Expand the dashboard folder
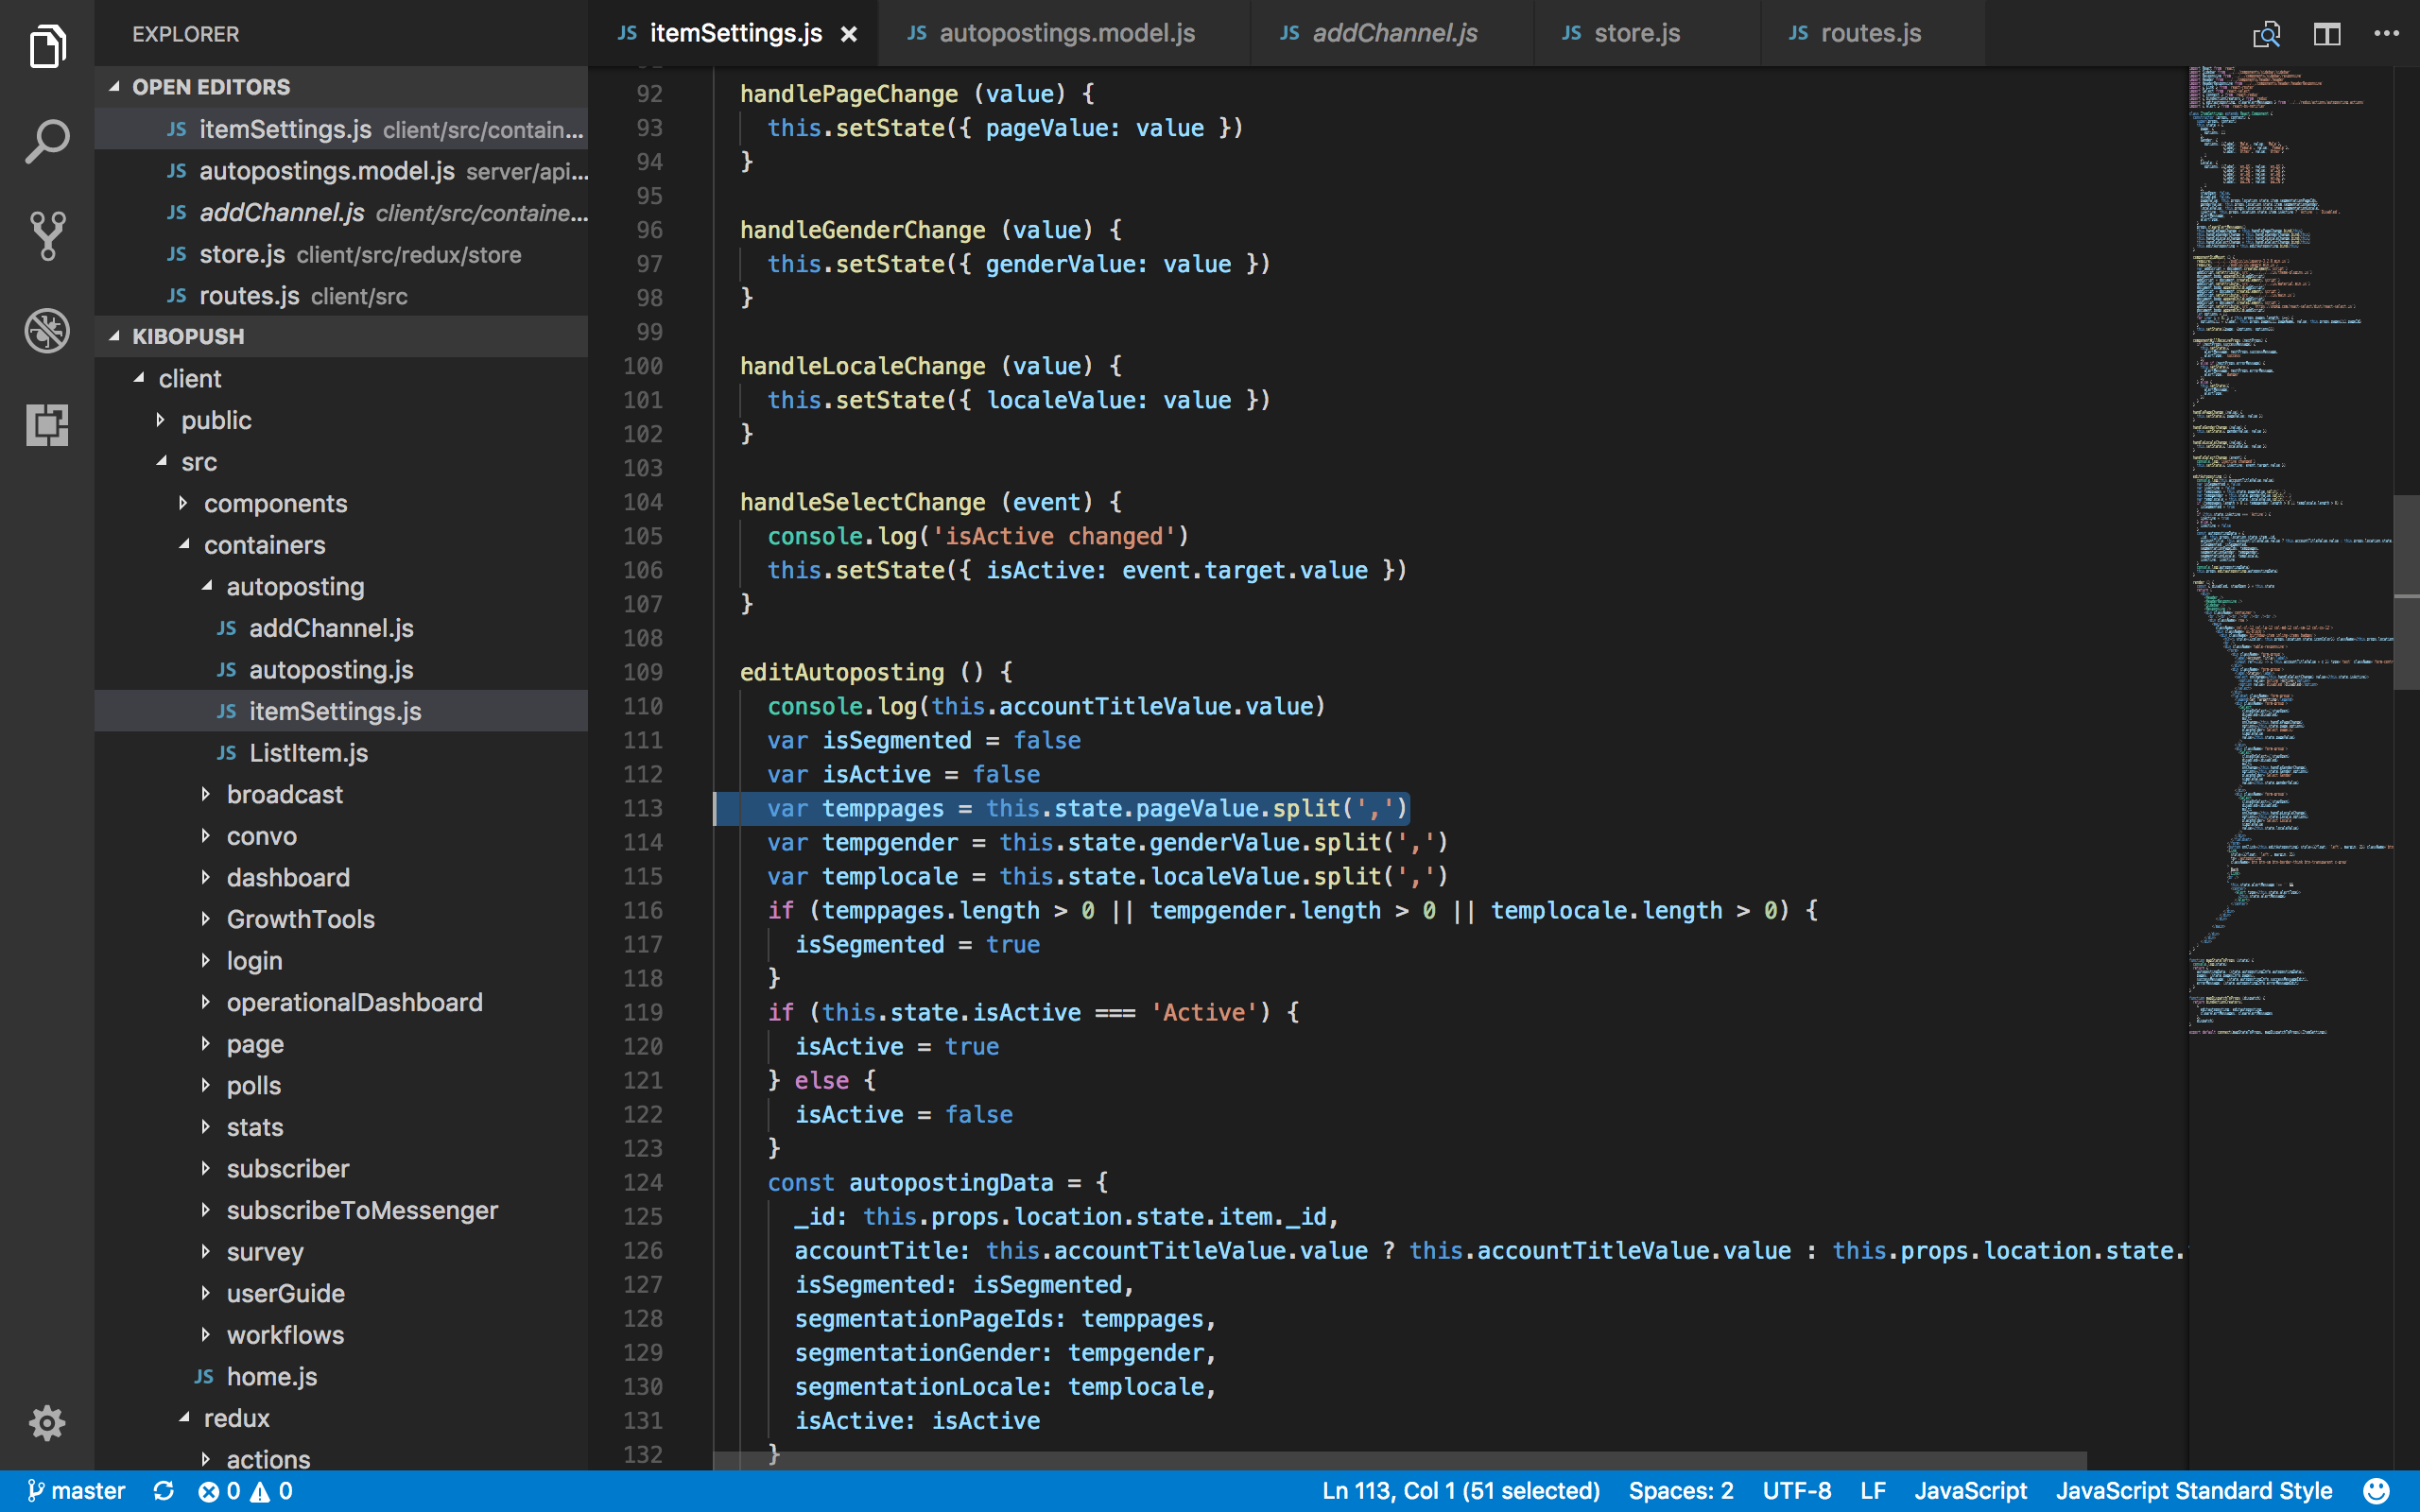2420x1512 pixels. 341,877
